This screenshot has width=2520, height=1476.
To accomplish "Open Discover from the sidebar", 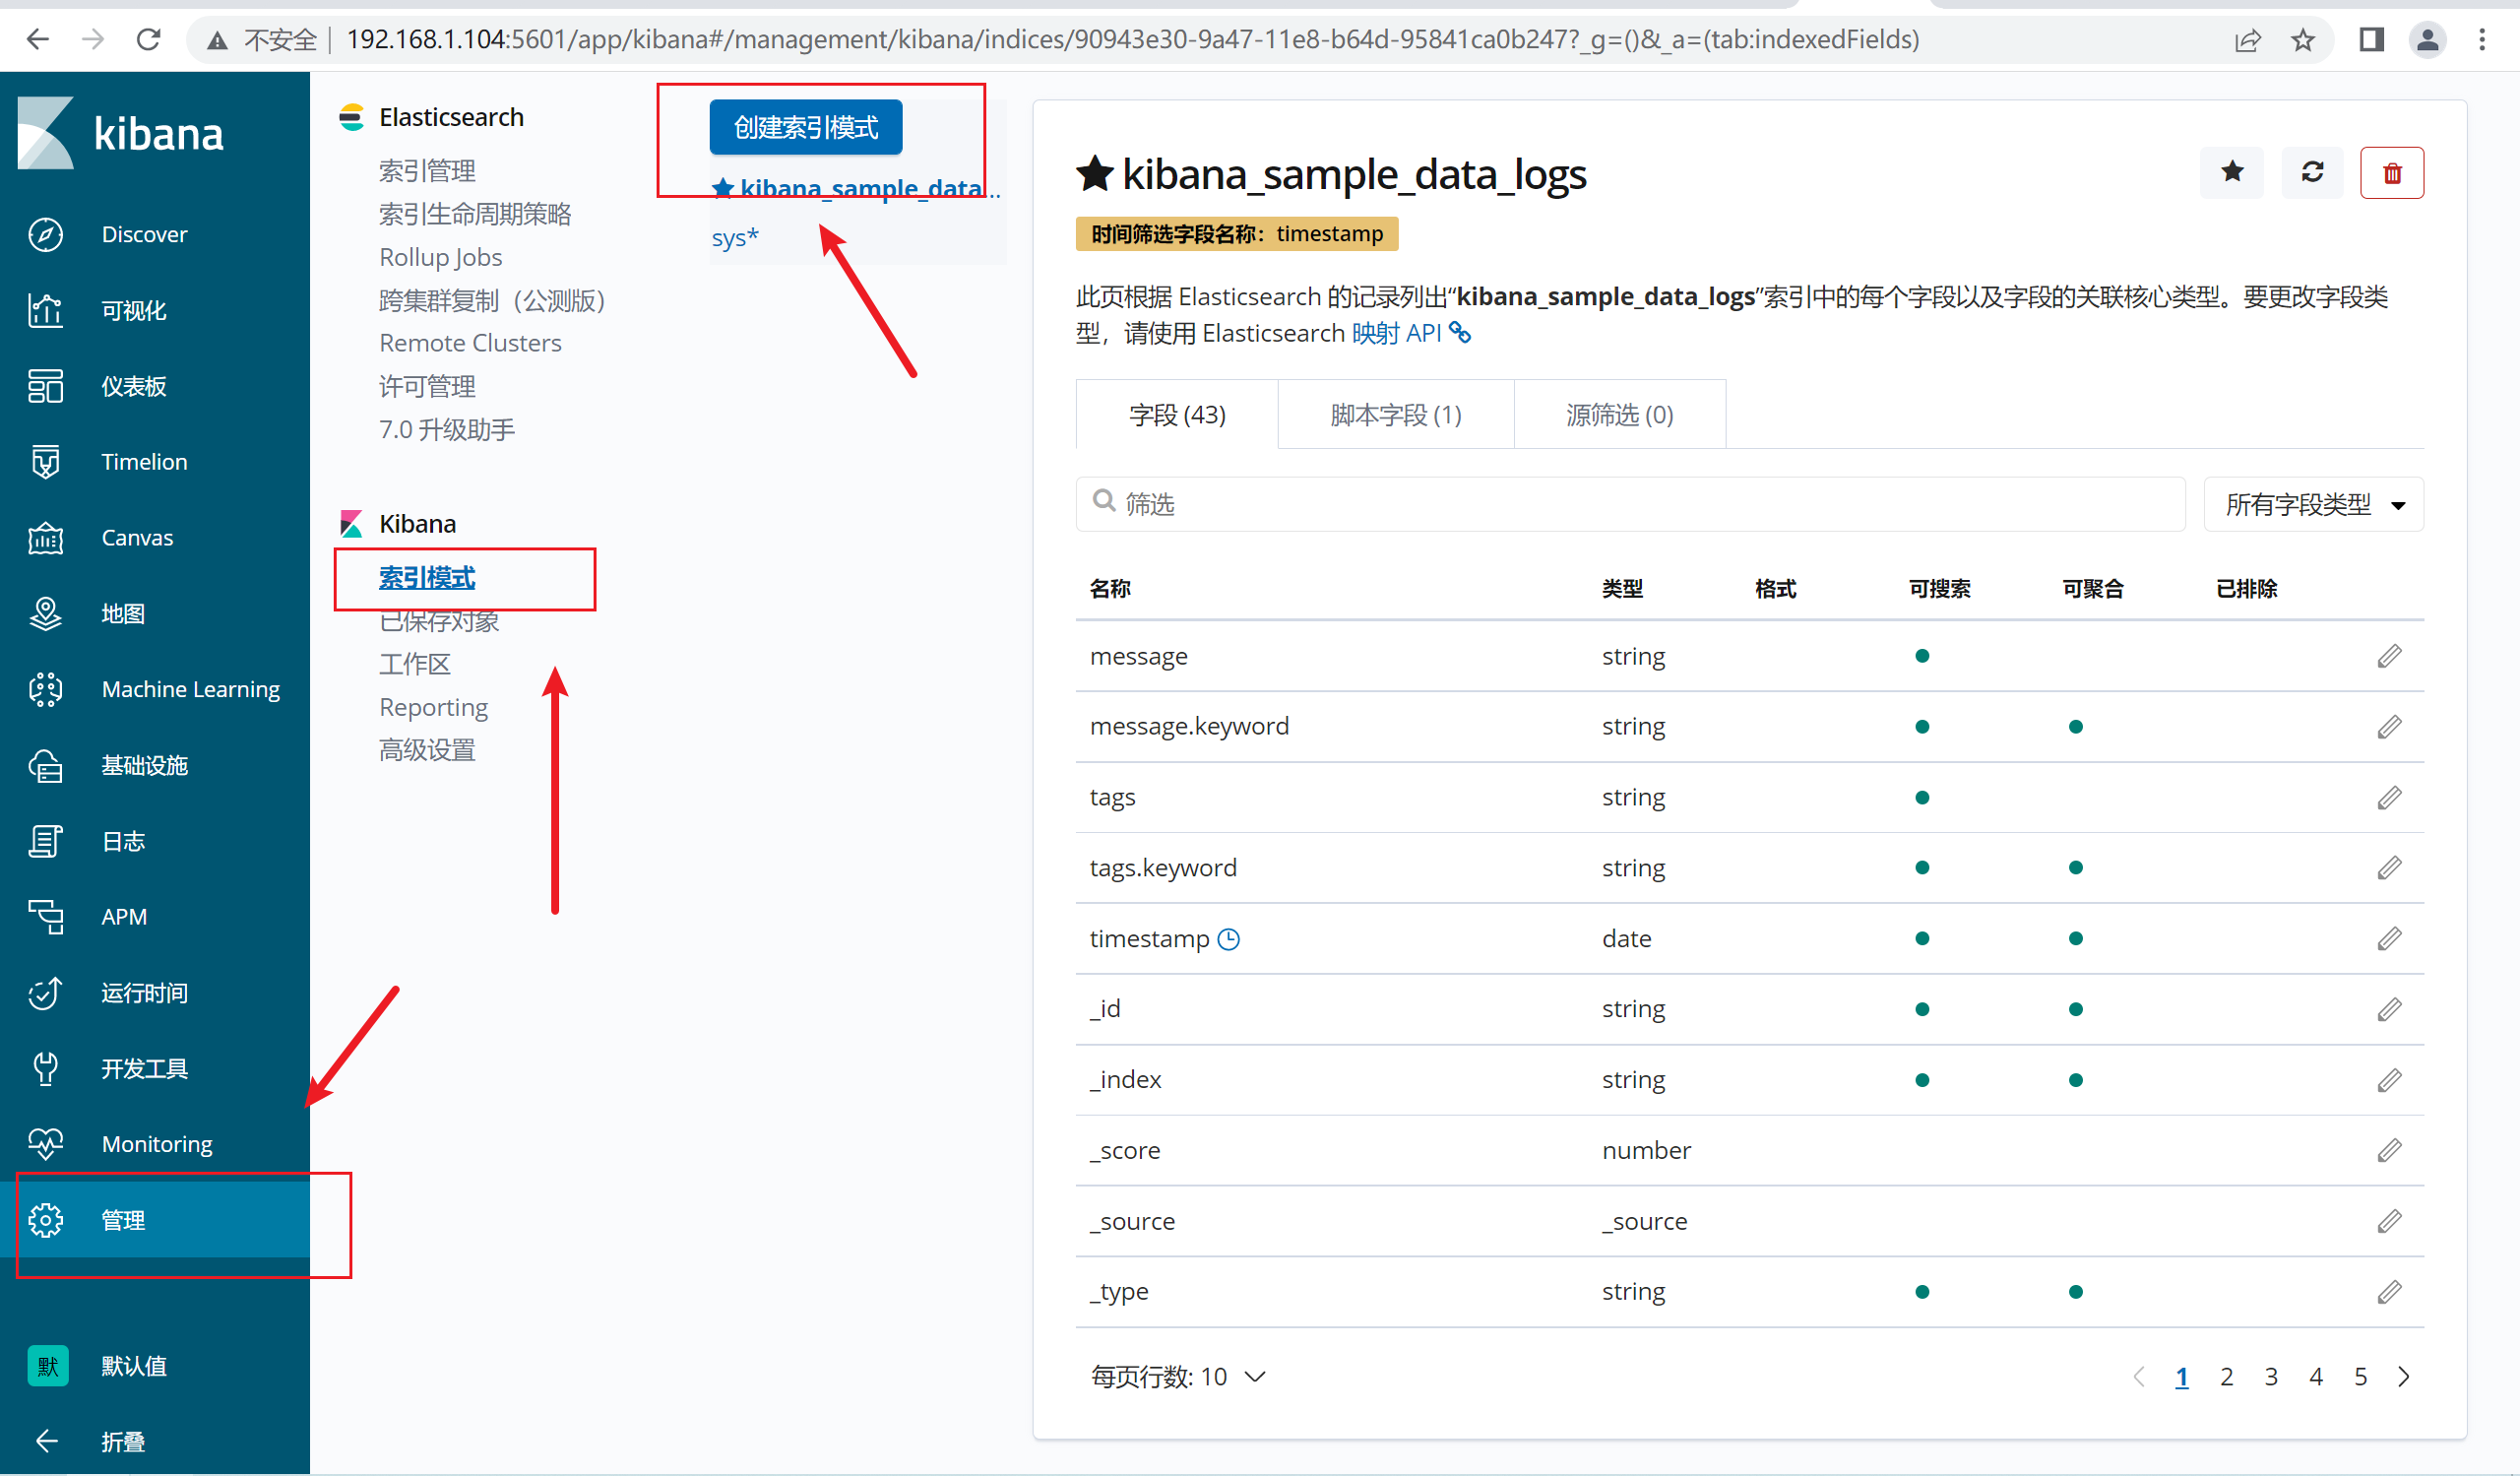I will [x=144, y=234].
